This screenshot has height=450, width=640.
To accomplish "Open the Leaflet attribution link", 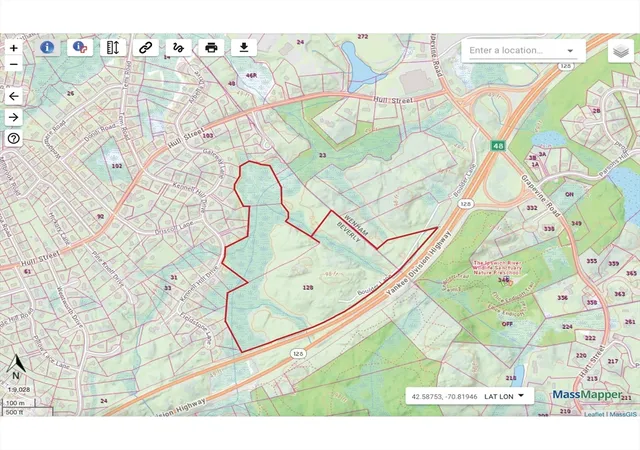I will (594, 414).
